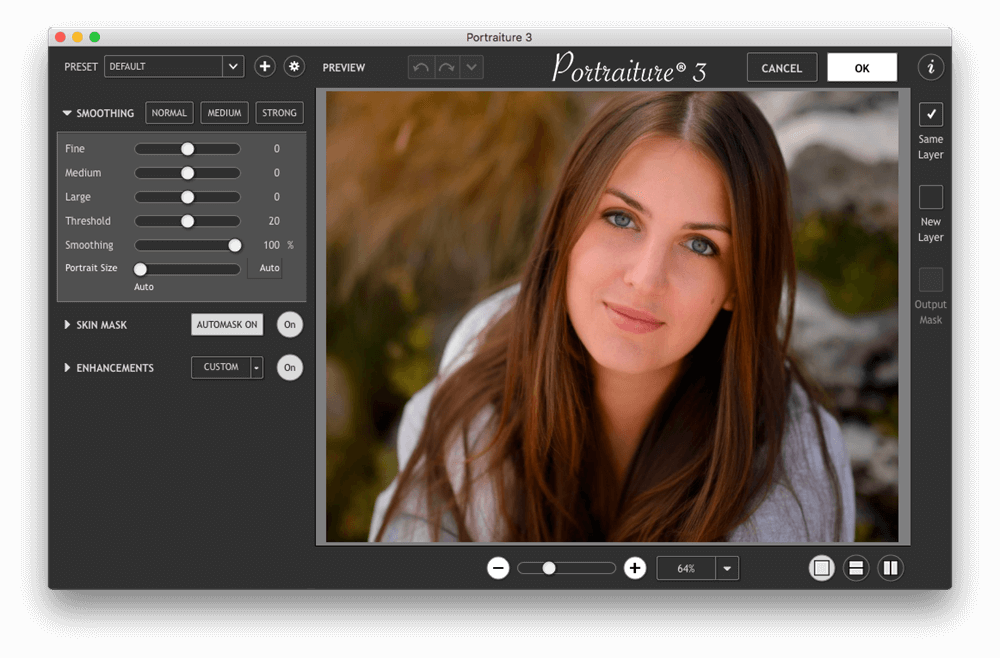1000x658 pixels.
Task: Open preset settings gear icon
Action: tap(294, 67)
